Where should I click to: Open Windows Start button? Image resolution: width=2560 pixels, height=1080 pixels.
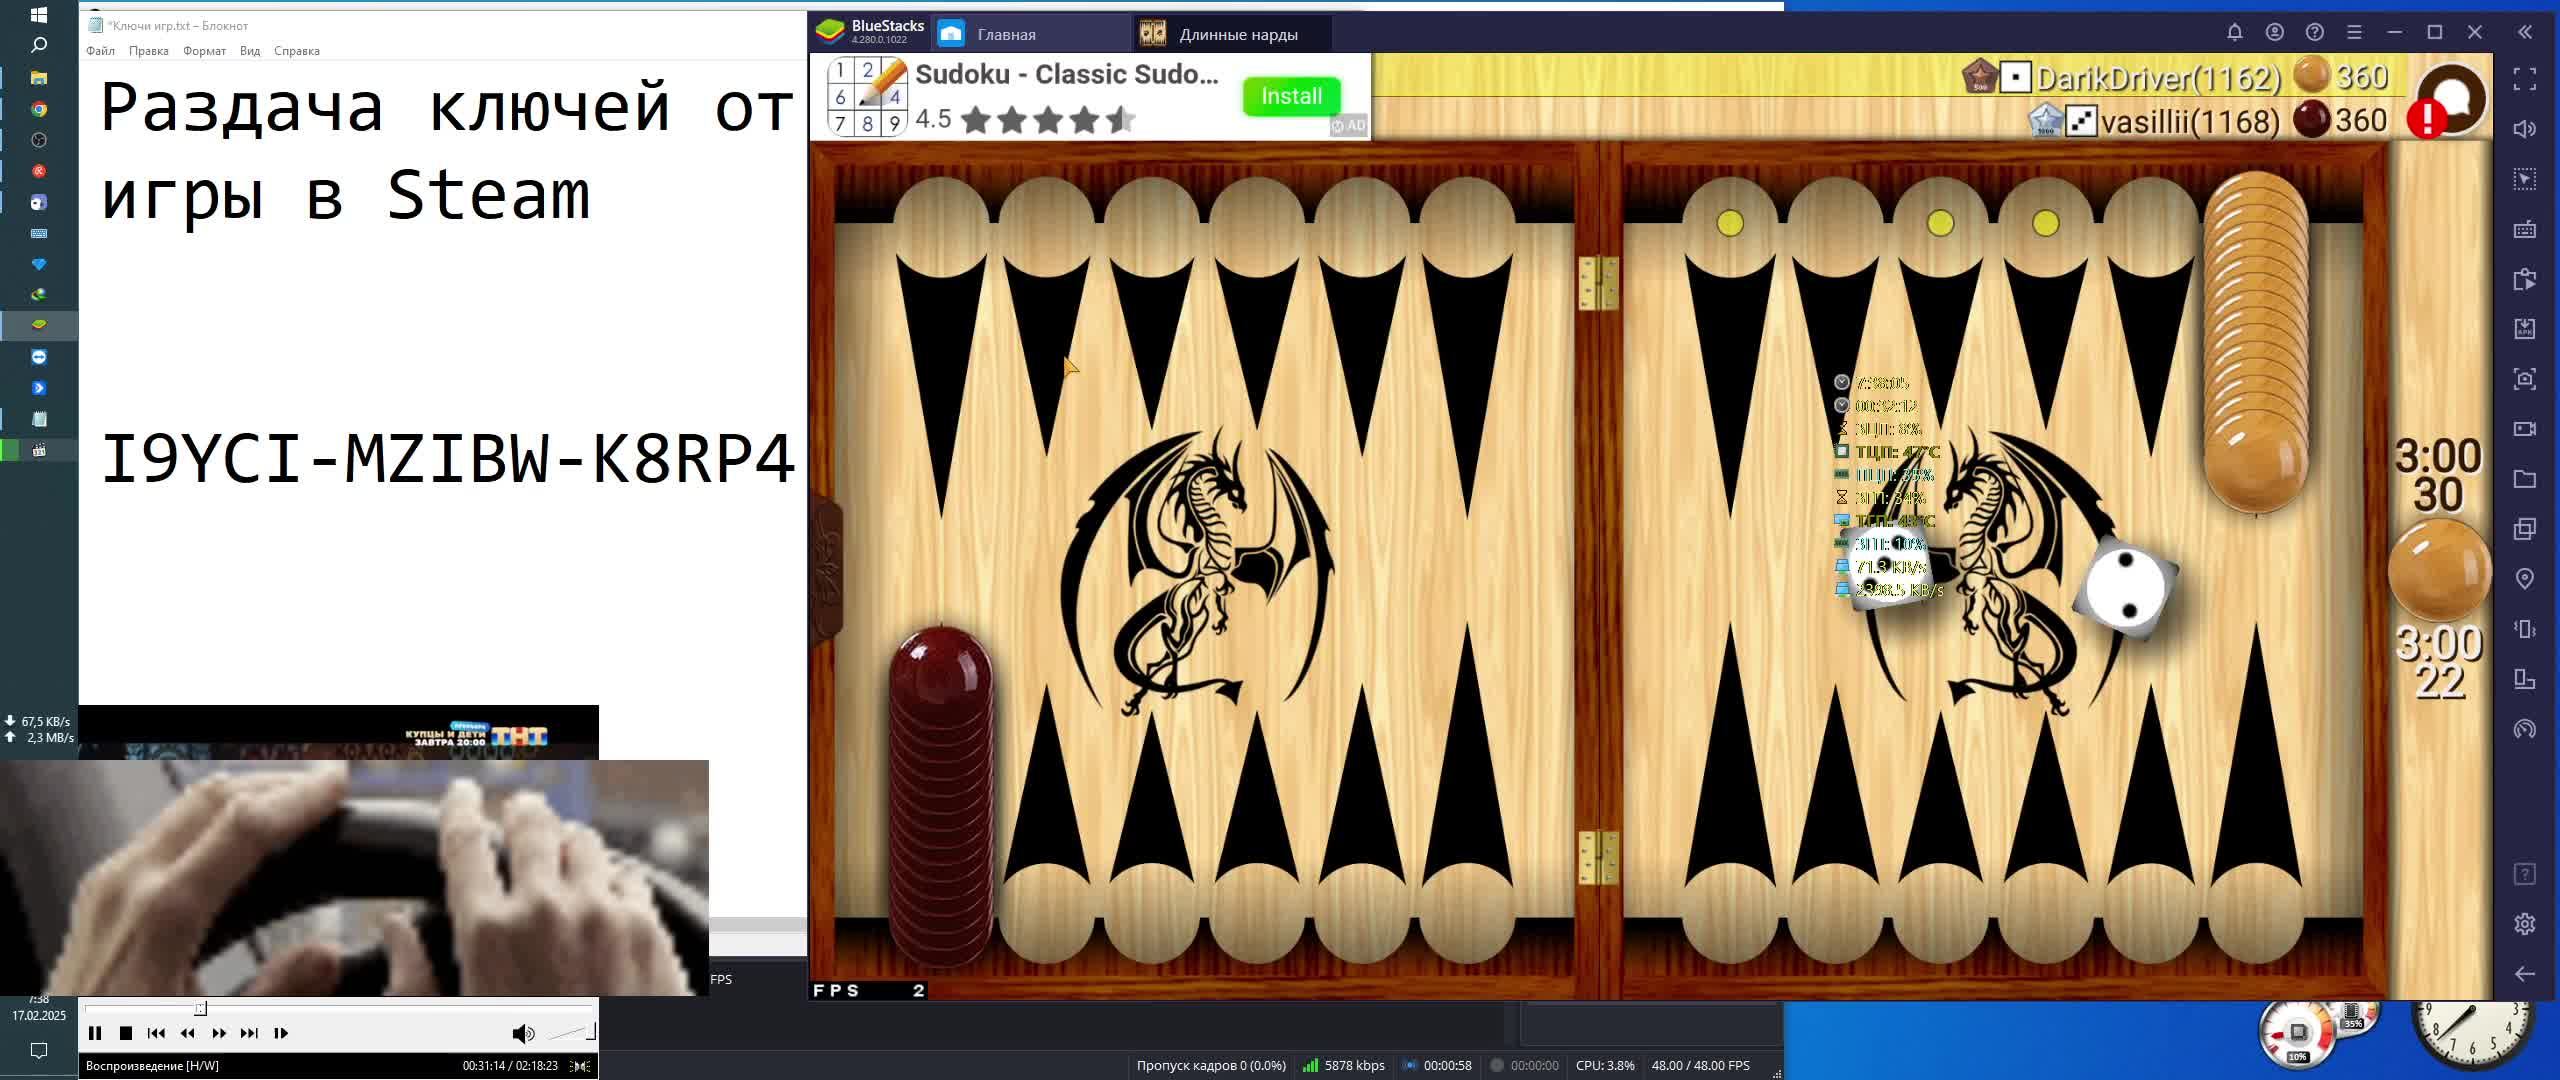(x=39, y=15)
